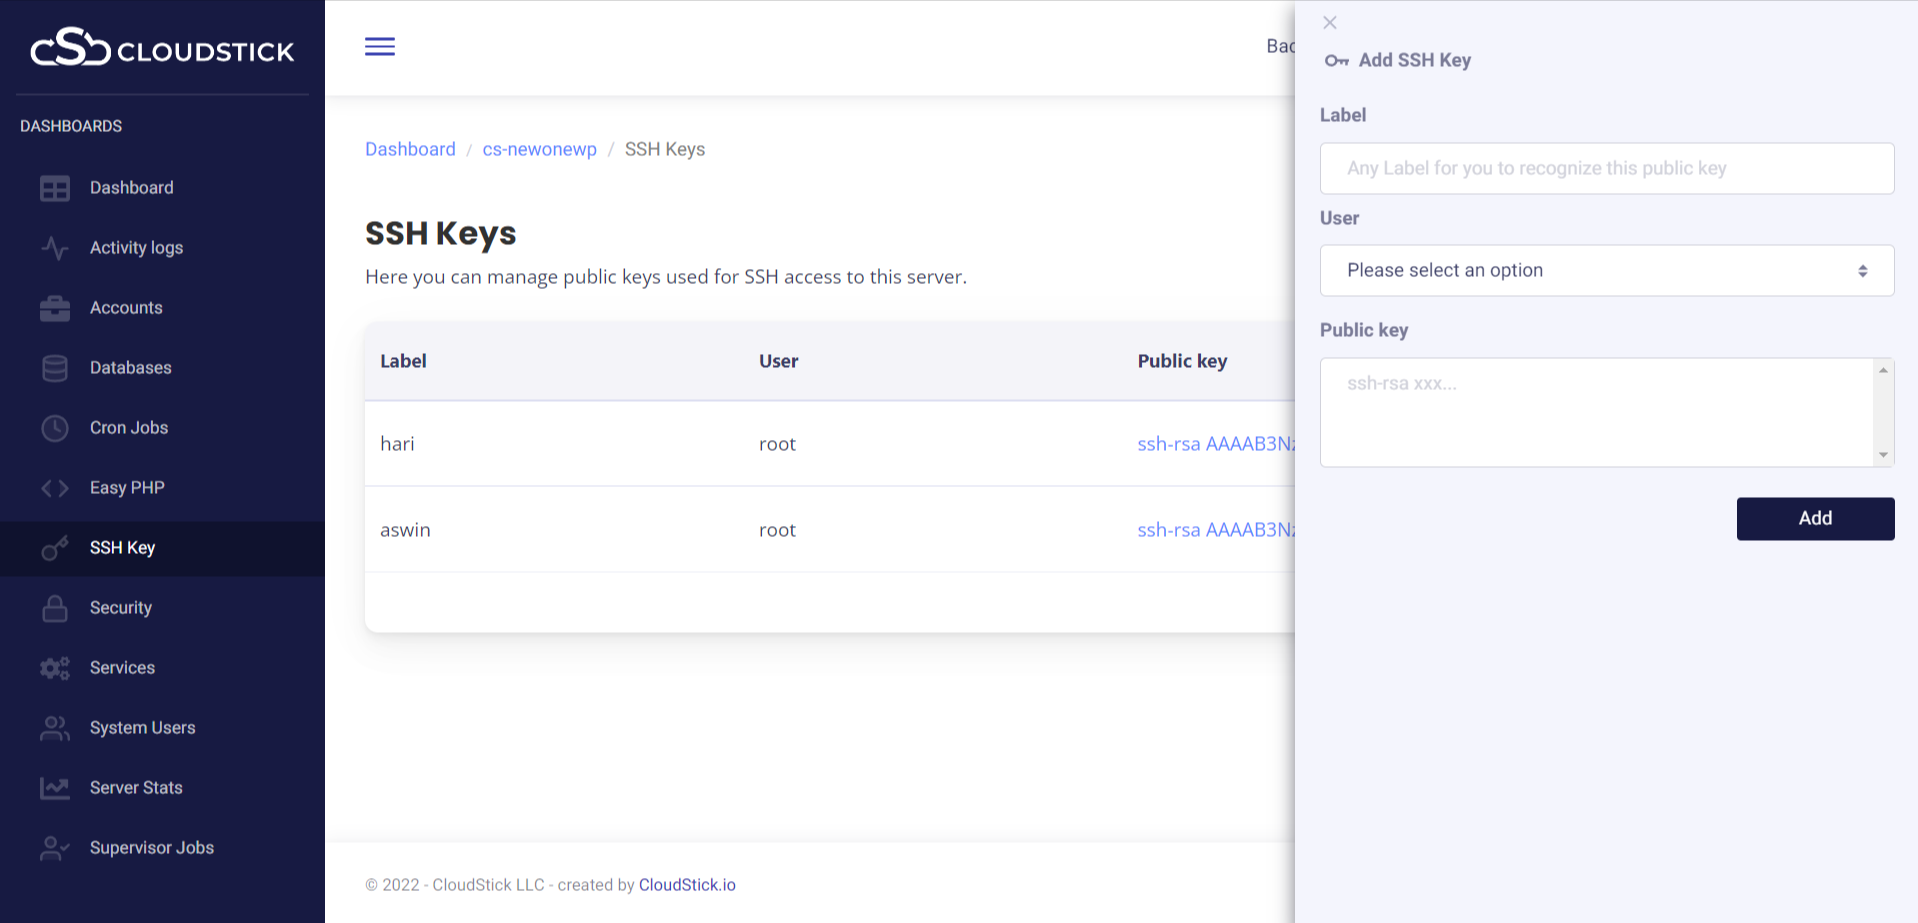Screen dimensions: 1918x923
Task: Open the User select dropdown
Action: [x=1606, y=271]
